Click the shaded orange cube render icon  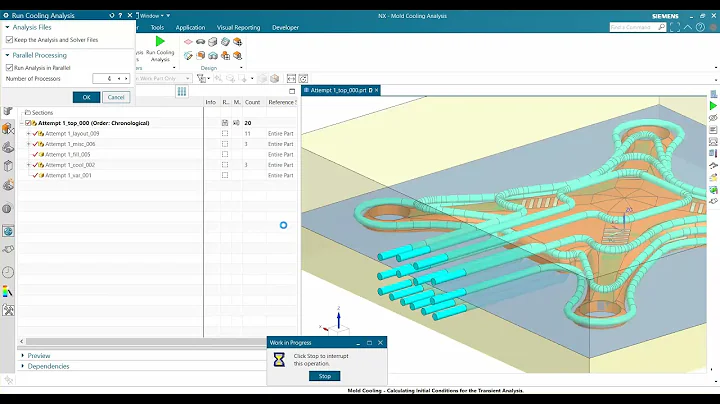pyautogui.click(x=275, y=79)
